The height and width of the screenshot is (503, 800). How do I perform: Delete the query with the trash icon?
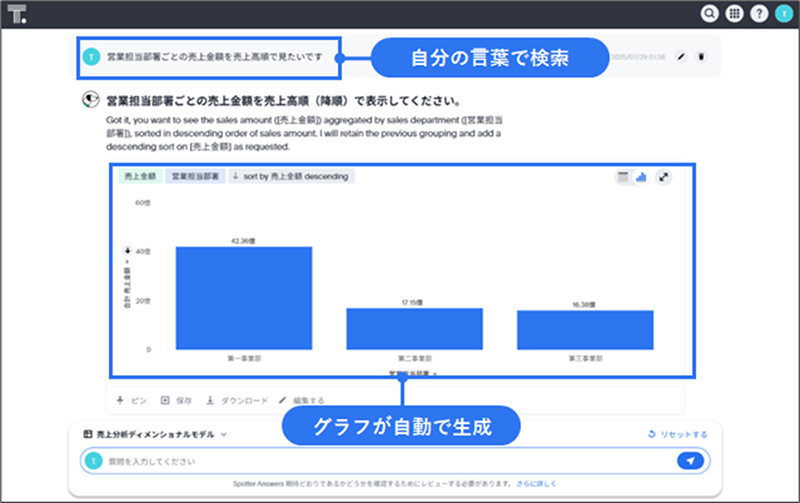pos(701,57)
